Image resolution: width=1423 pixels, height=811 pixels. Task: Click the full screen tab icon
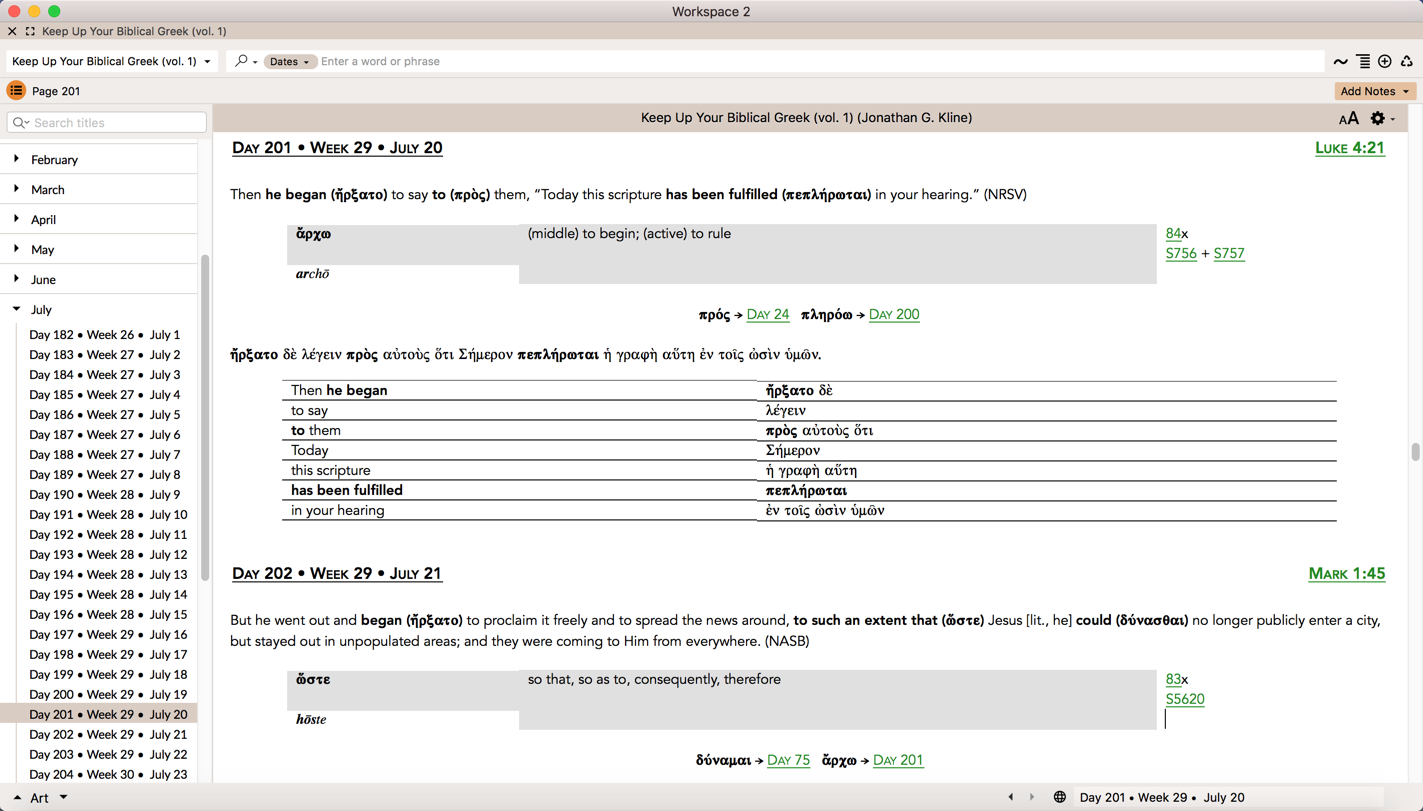coord(30,31)
